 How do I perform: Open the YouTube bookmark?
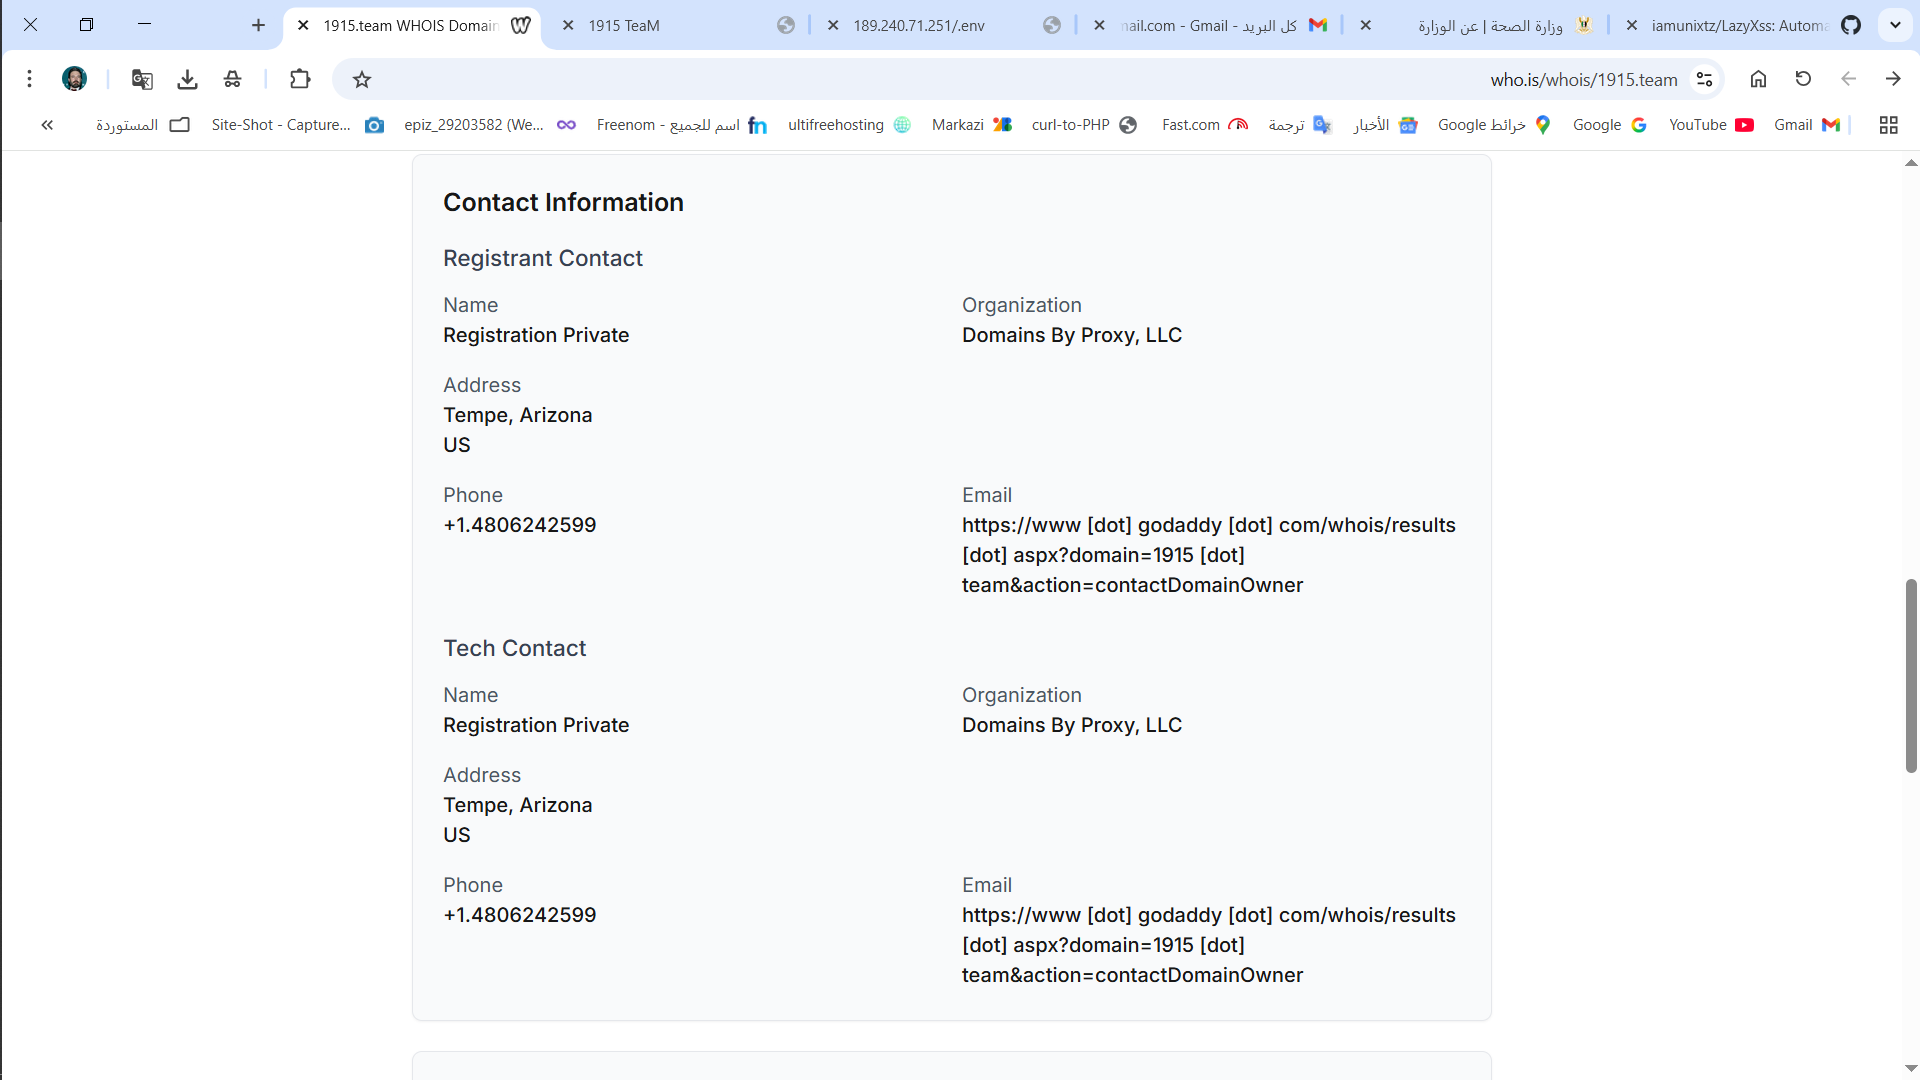click(1711, 125)
